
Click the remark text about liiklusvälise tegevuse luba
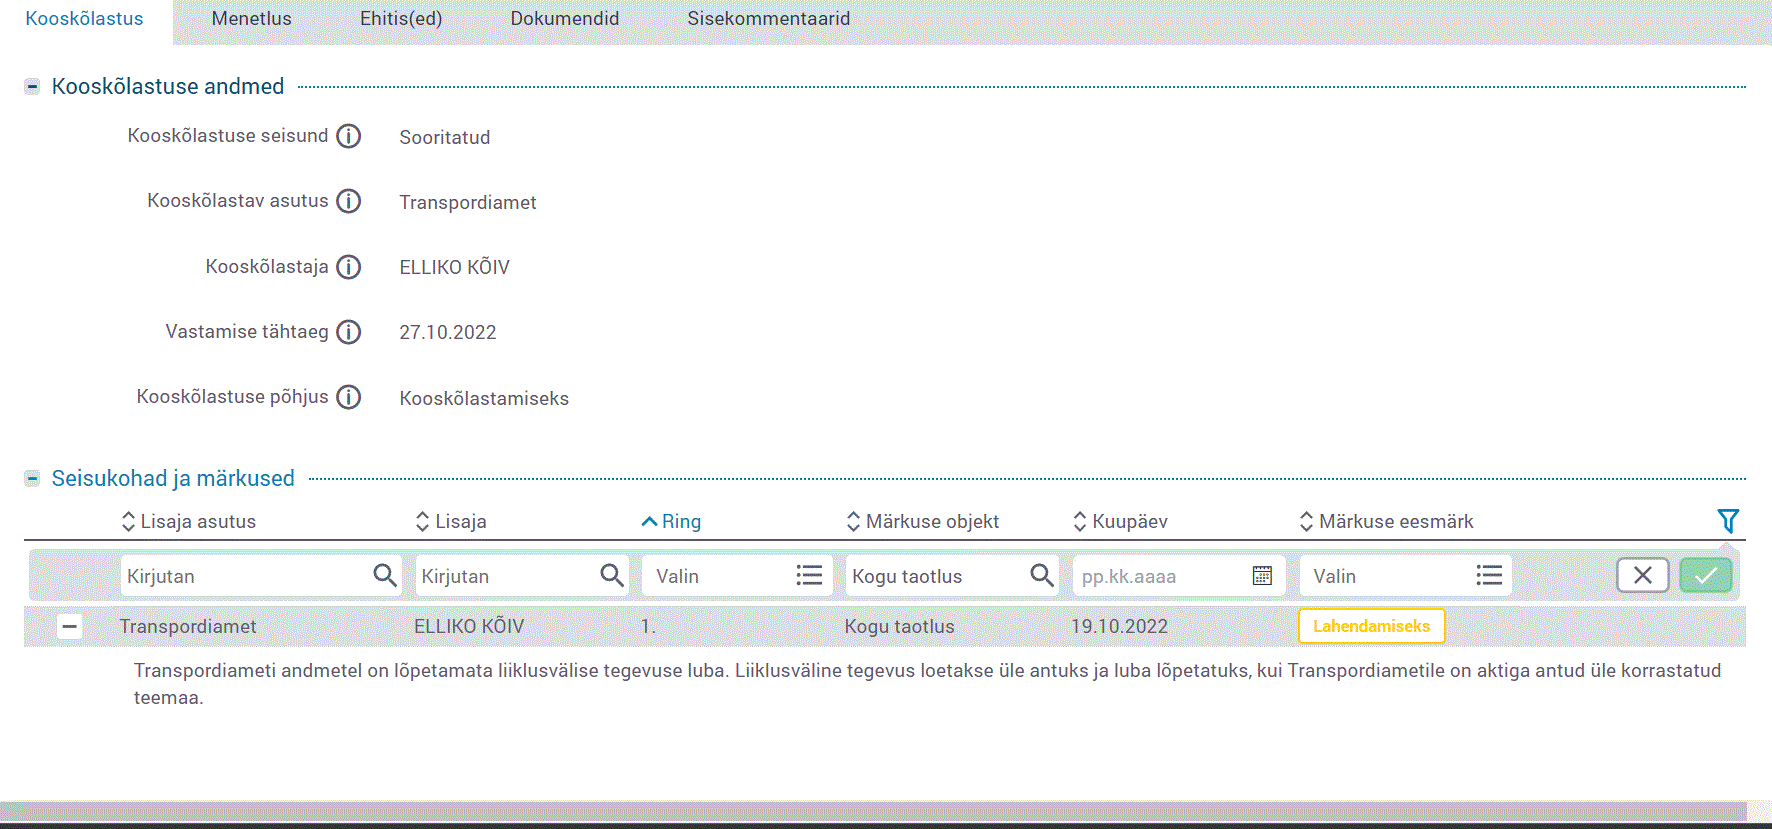click(928, 684)
